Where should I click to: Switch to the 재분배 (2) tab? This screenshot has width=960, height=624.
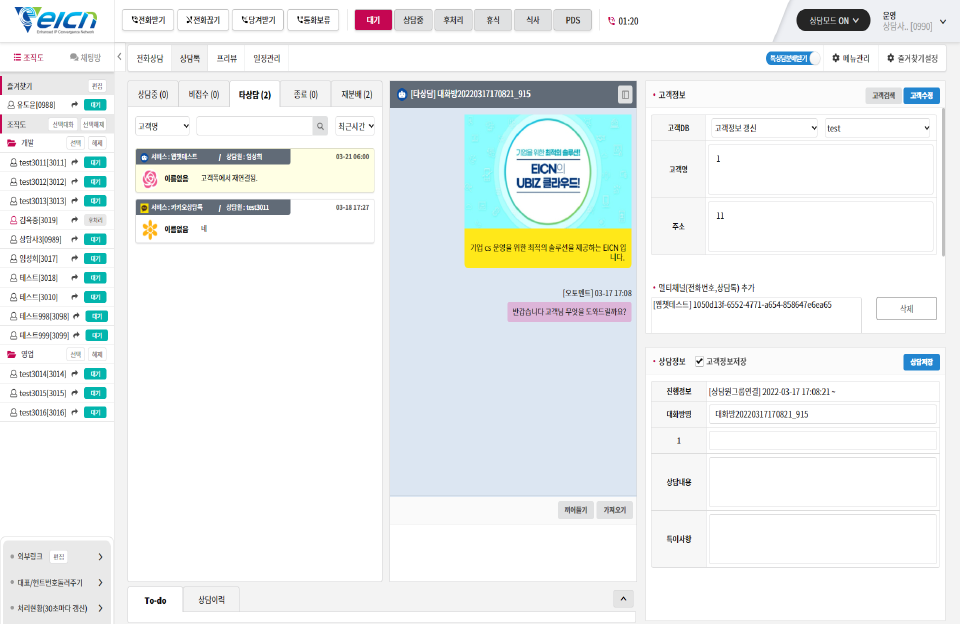(356, 94)
